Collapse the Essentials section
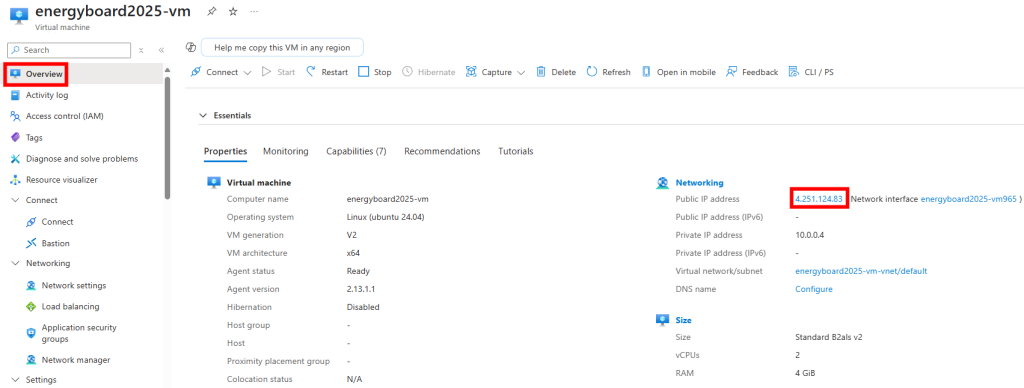This screenshot has height=388, width=1024. click(x=202, y=116)
